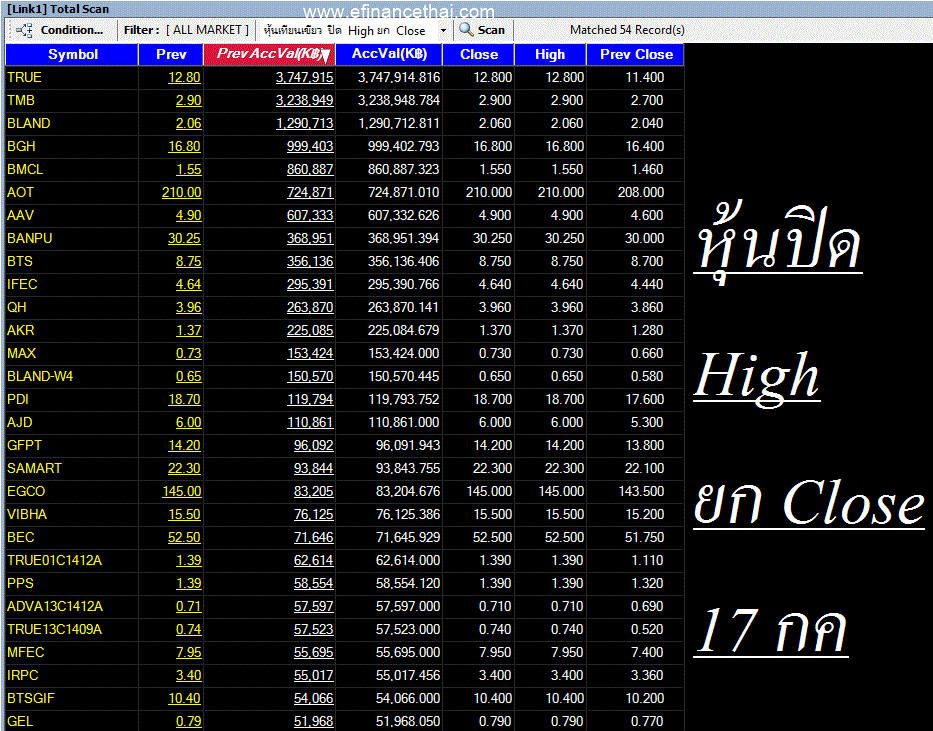
Task: Click AOT Prev price 210.00
Action: 181,193
